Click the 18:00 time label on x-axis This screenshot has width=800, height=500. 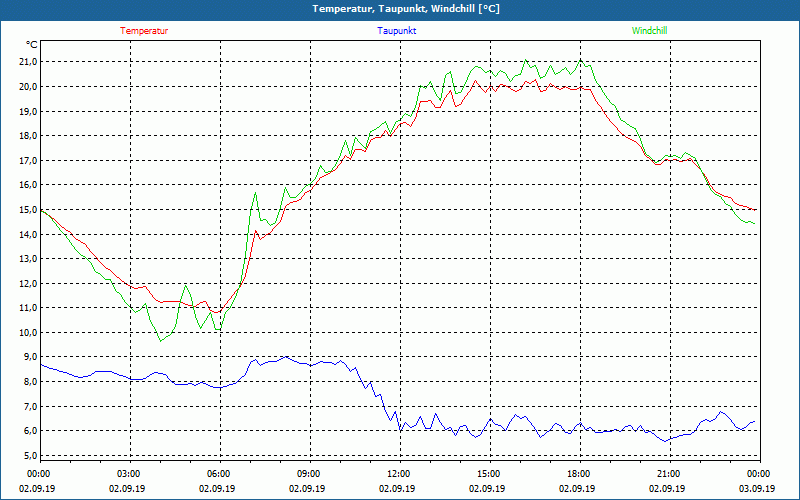point(578,474)
